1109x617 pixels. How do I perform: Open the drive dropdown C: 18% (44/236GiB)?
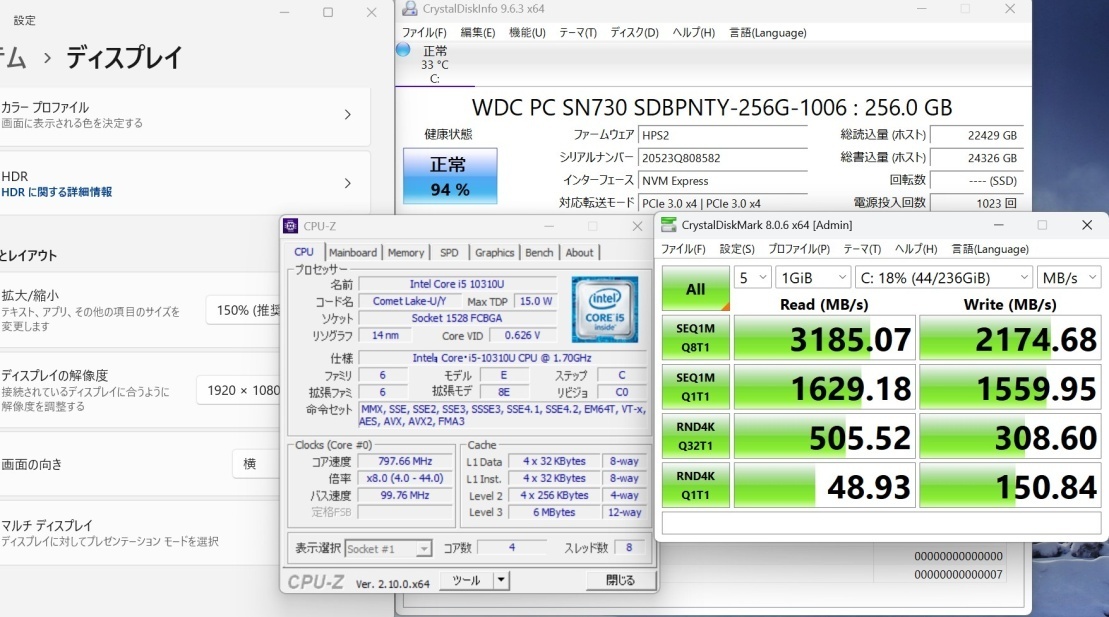(x=943, y=278)
